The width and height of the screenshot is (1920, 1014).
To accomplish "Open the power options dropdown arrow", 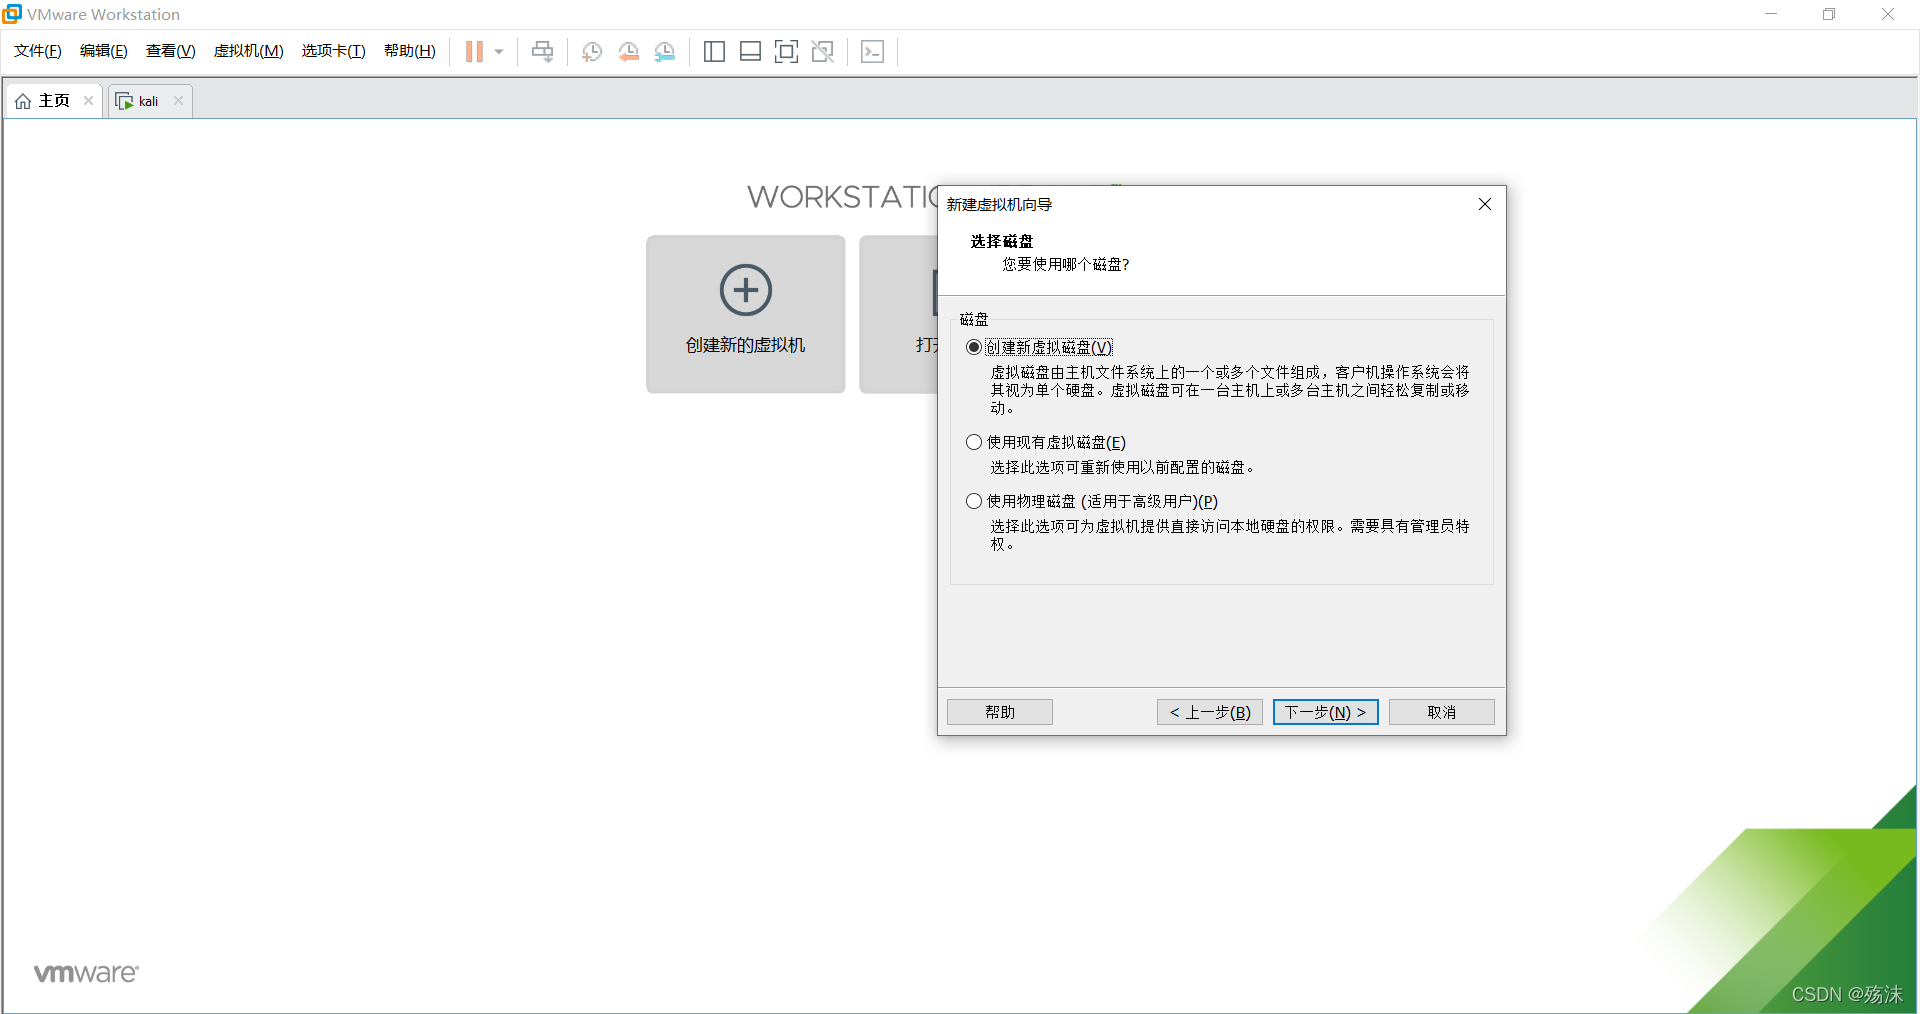I will (499, 52).
